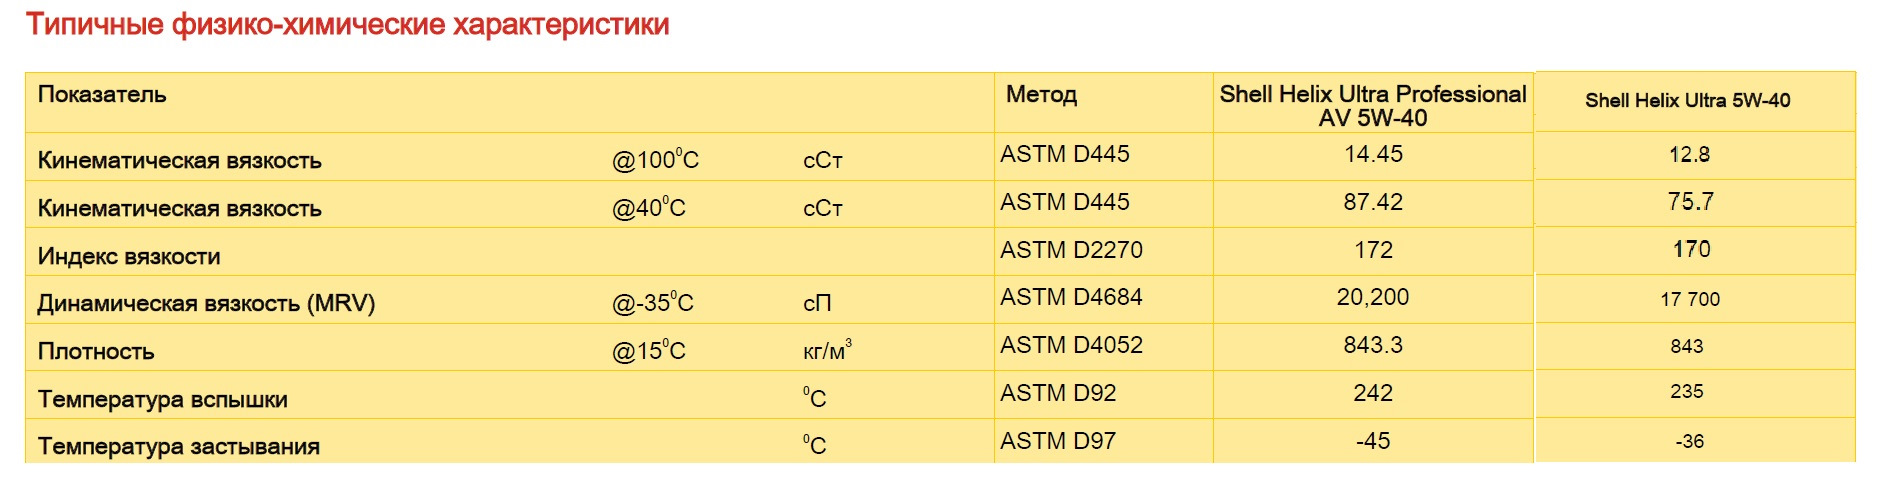Click the 'Динамическая вязкость (MRV)' label
The image size is (1882, 484).
tap(206, 304)
